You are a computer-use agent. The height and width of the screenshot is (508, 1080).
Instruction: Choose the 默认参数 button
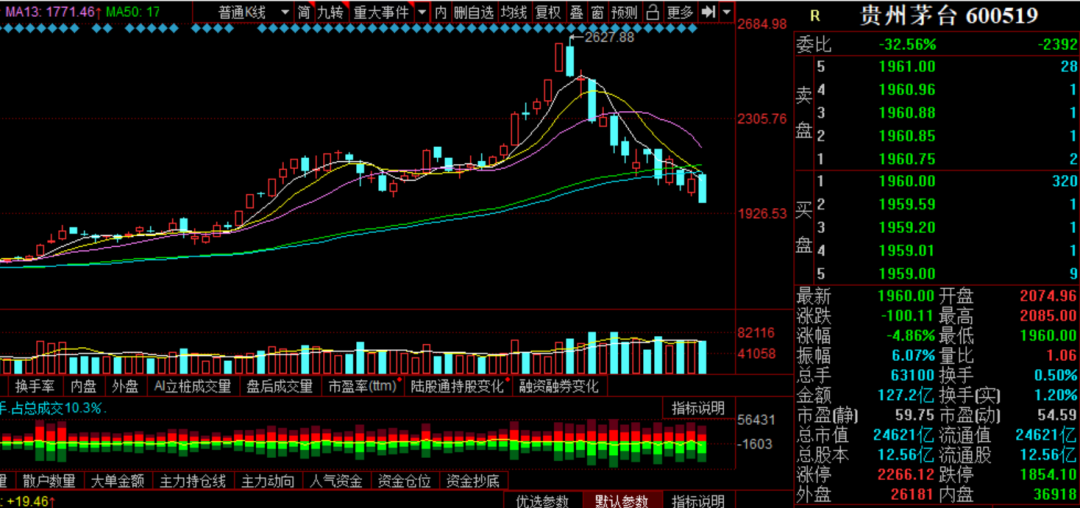tap(623, 500)
